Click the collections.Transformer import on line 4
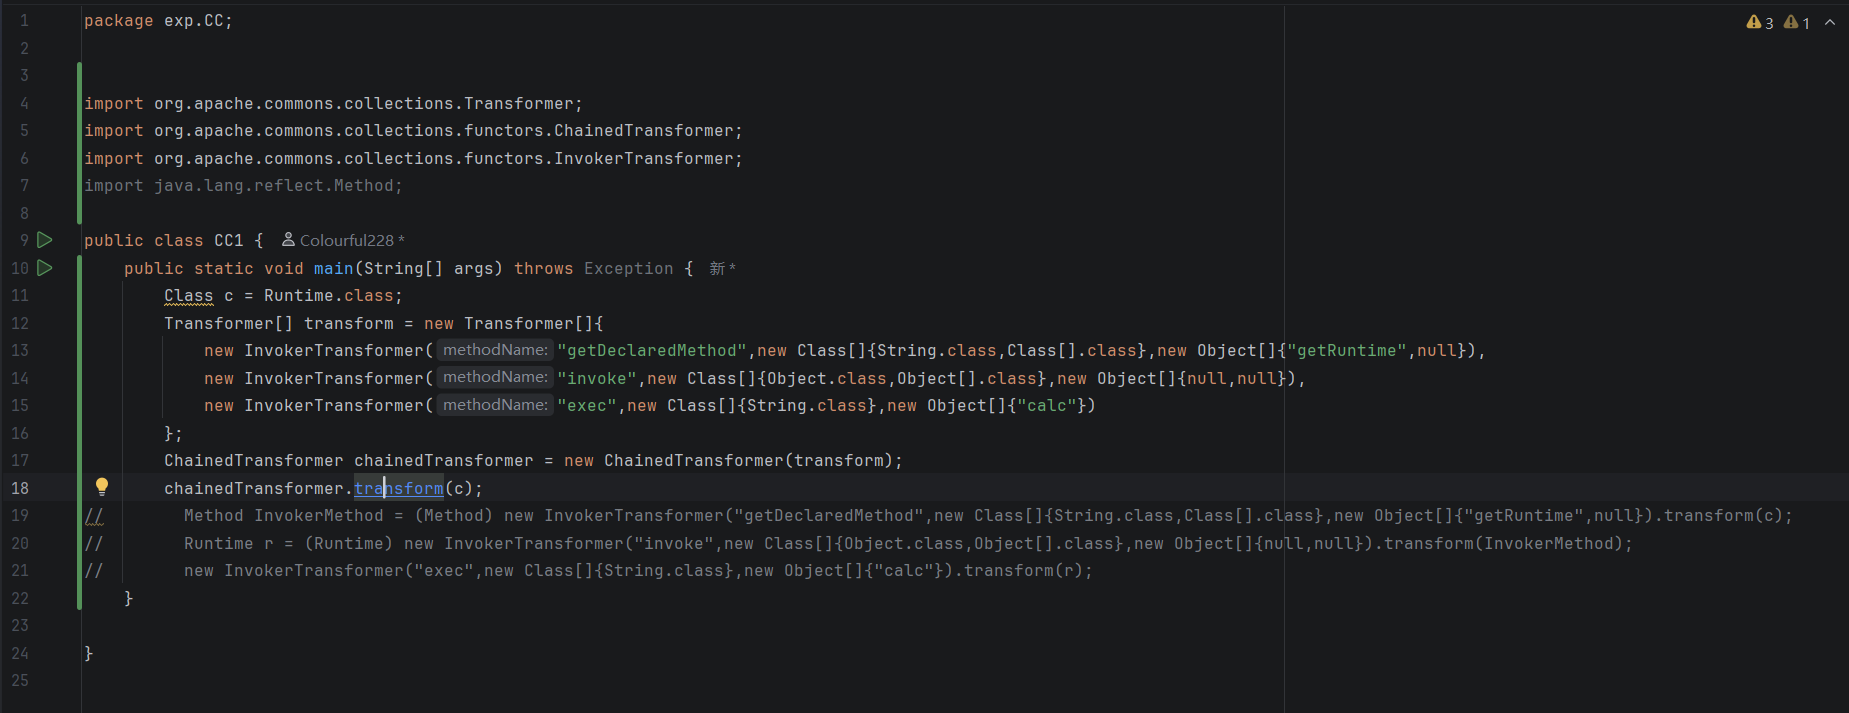Viewport: 1849px width, 713px height. [x=333, y=104]
